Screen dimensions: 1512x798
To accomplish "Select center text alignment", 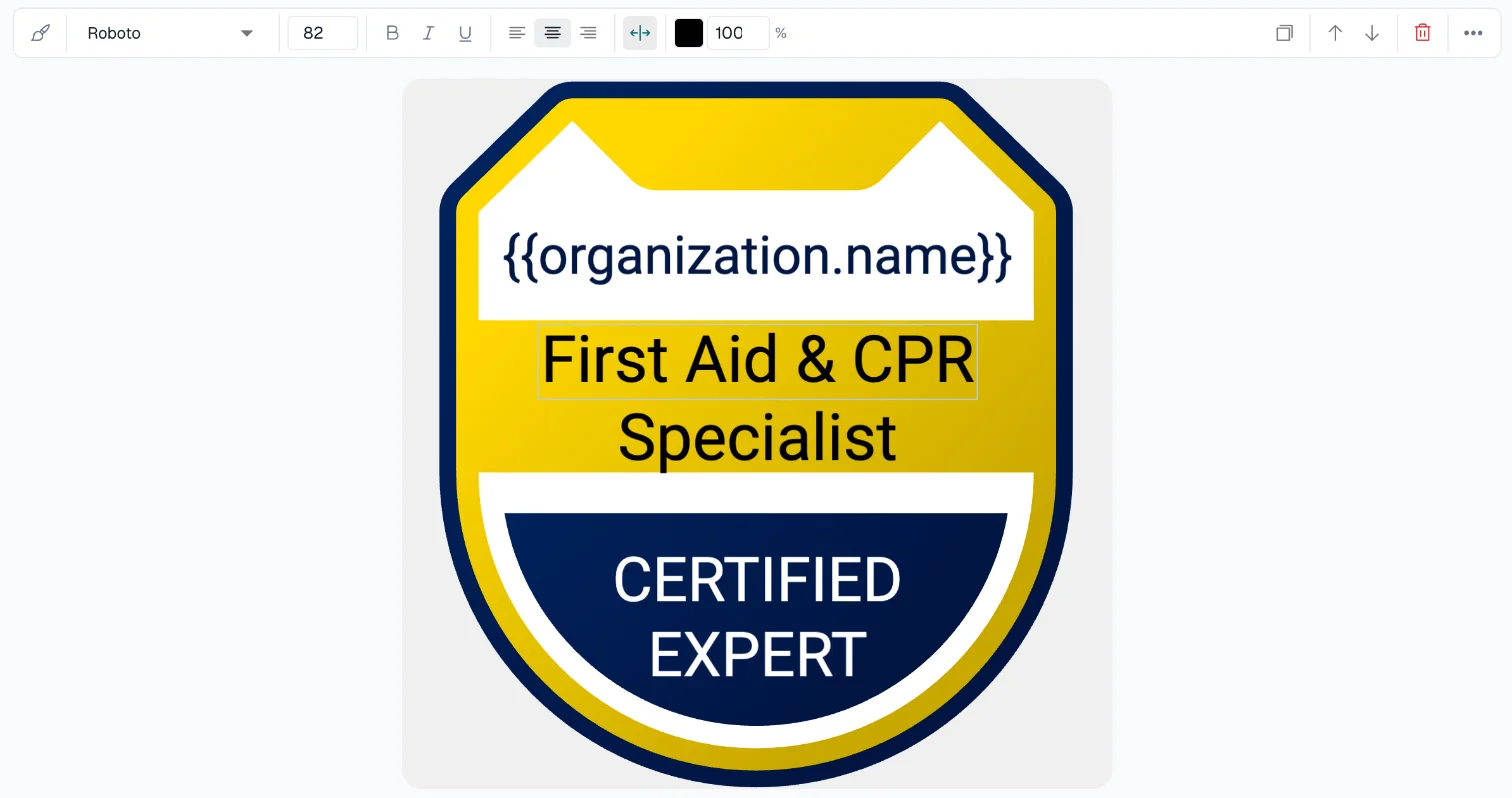I will (x=552, y=33).
